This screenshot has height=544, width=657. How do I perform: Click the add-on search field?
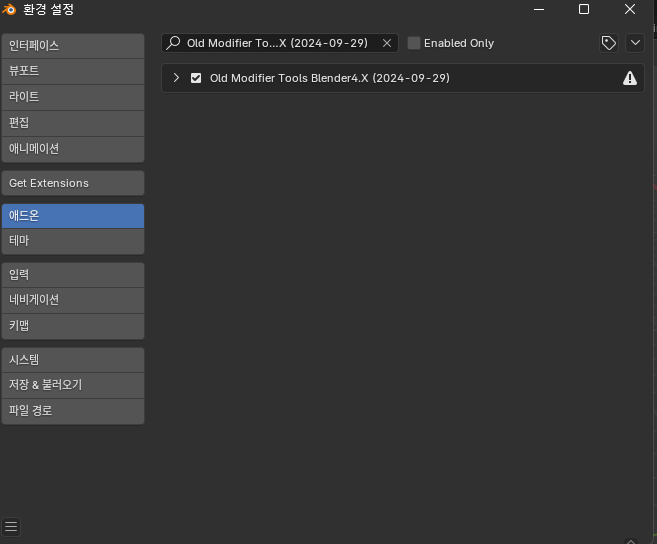(x=280, y=43)
